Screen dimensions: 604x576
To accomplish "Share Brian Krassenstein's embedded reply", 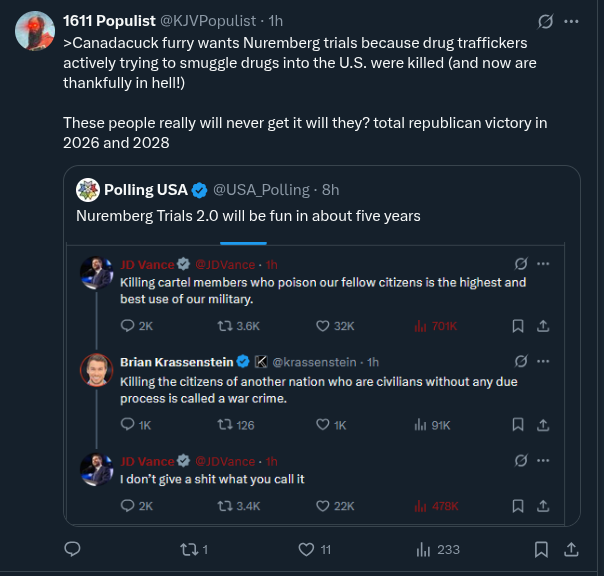I will pos(543,424).
